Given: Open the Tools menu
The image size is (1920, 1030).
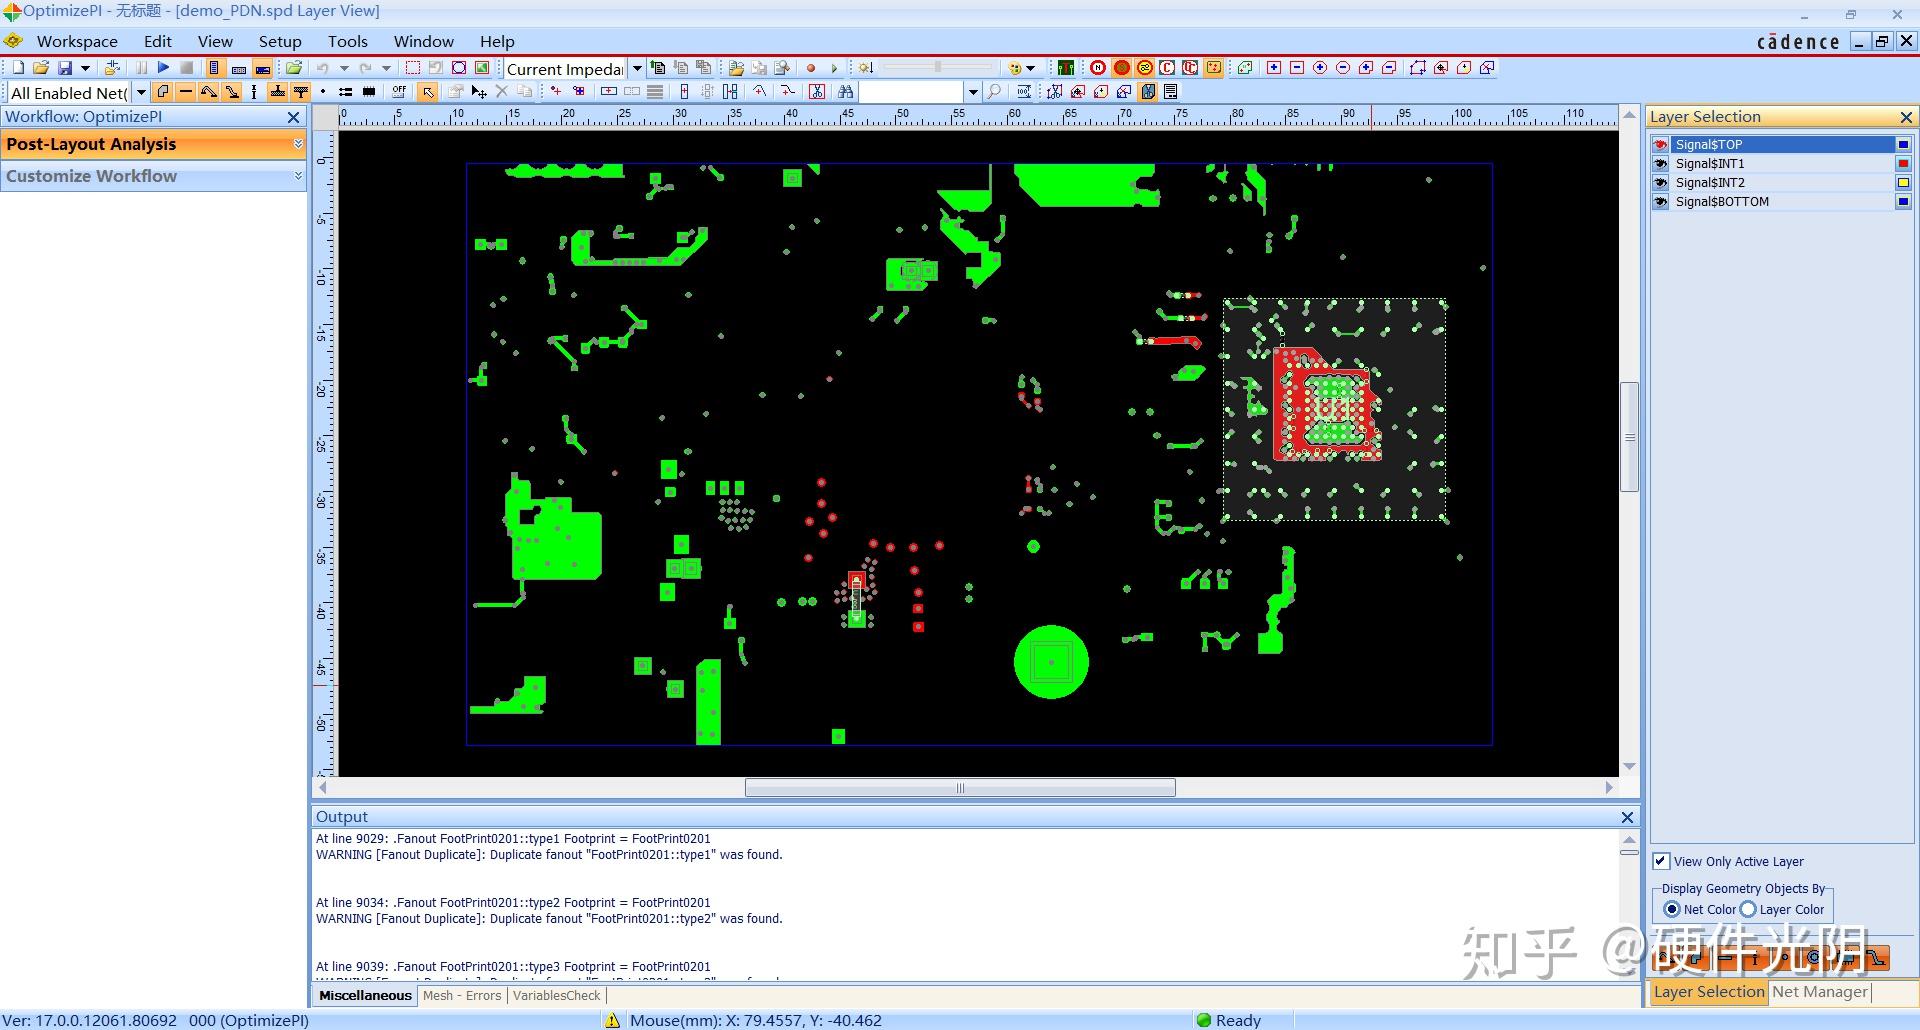Looking at the screenshot, I should click(x=348, y=41).
